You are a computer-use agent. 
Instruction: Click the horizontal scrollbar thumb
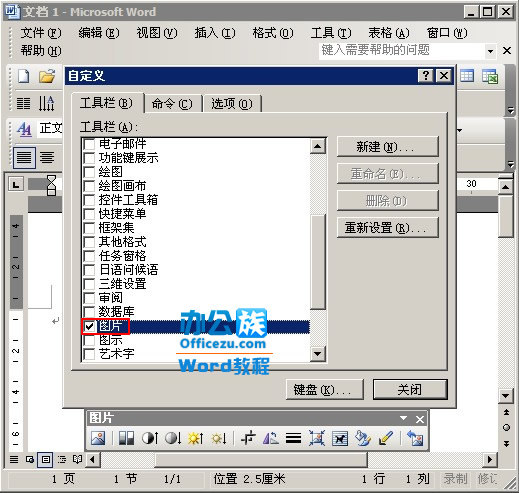tap(261, 460)
